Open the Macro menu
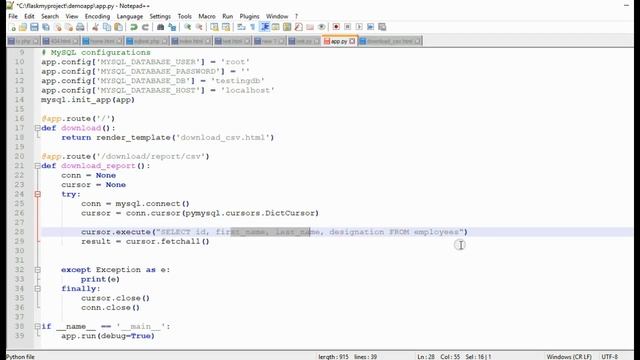The image size is (640, 360). (x=207, y=16)
